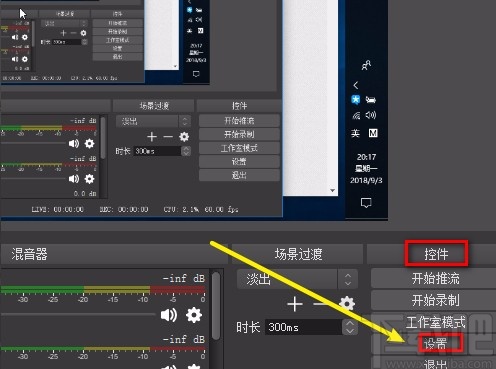Click second channel speaker icon in captured preview
496x369 pixels.
pos(74,179)
